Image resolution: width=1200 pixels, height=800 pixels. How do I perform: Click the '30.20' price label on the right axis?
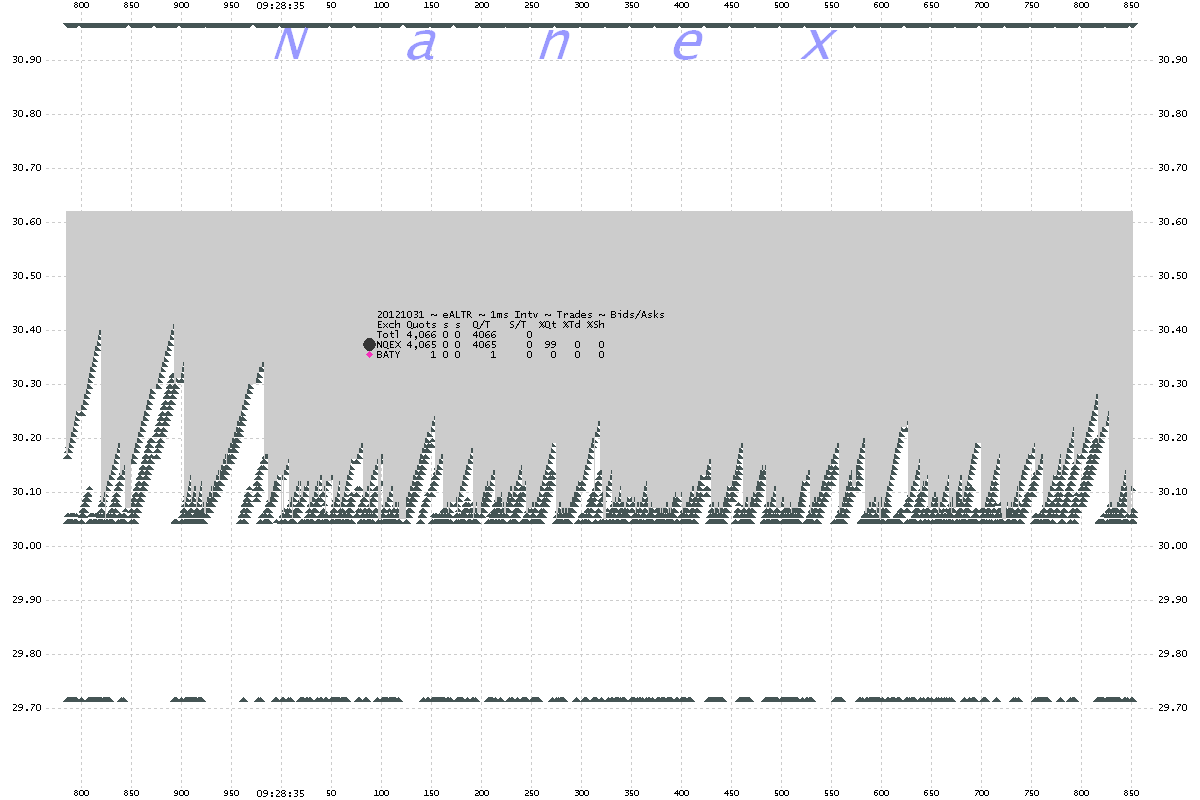pyautogui.click(x=1172, y=438)
